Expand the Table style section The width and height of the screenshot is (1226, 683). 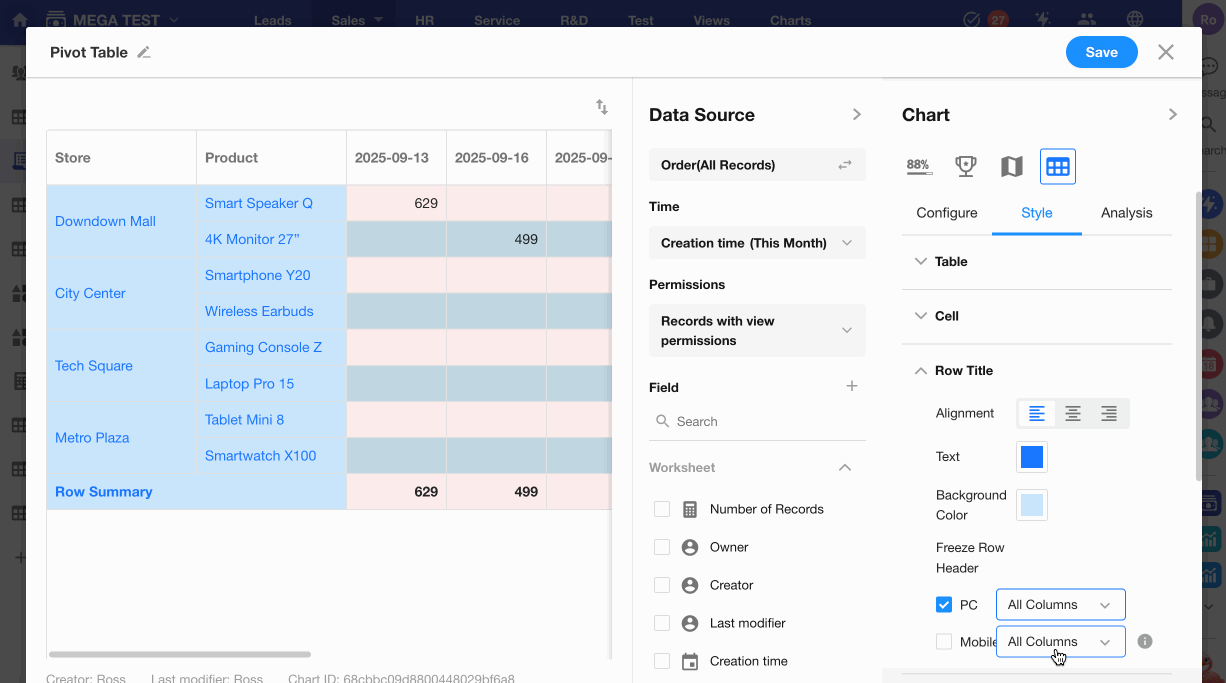pos(950,261)
